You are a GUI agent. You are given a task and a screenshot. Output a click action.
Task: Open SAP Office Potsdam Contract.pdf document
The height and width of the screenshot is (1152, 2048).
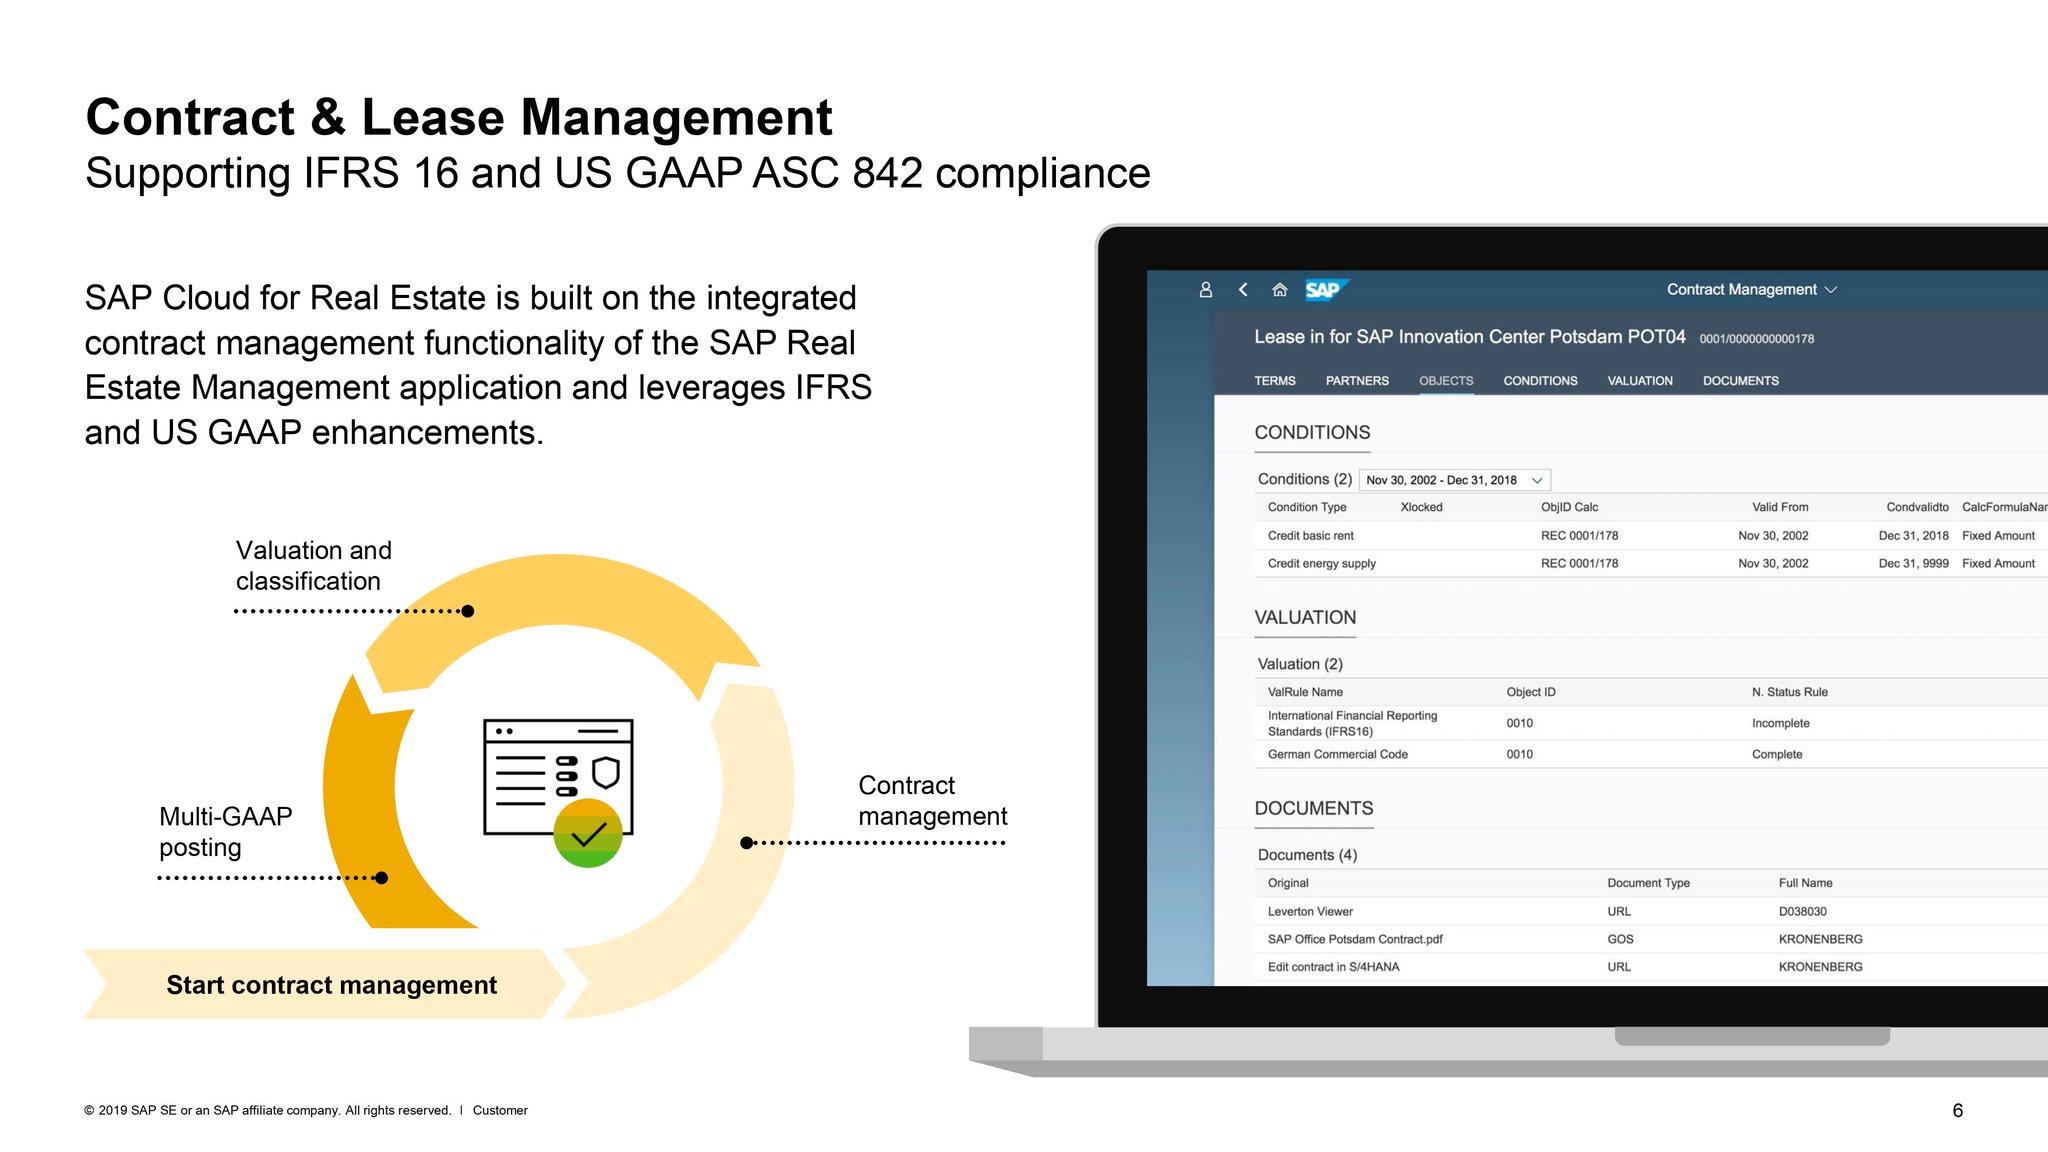(1354, 939)
